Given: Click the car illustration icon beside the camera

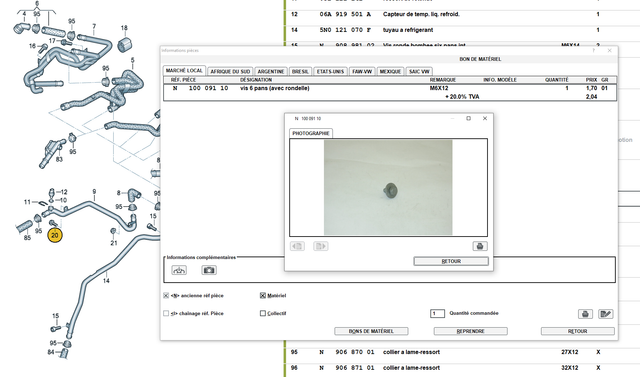Looking at the screenshot, I should [179, 270].
